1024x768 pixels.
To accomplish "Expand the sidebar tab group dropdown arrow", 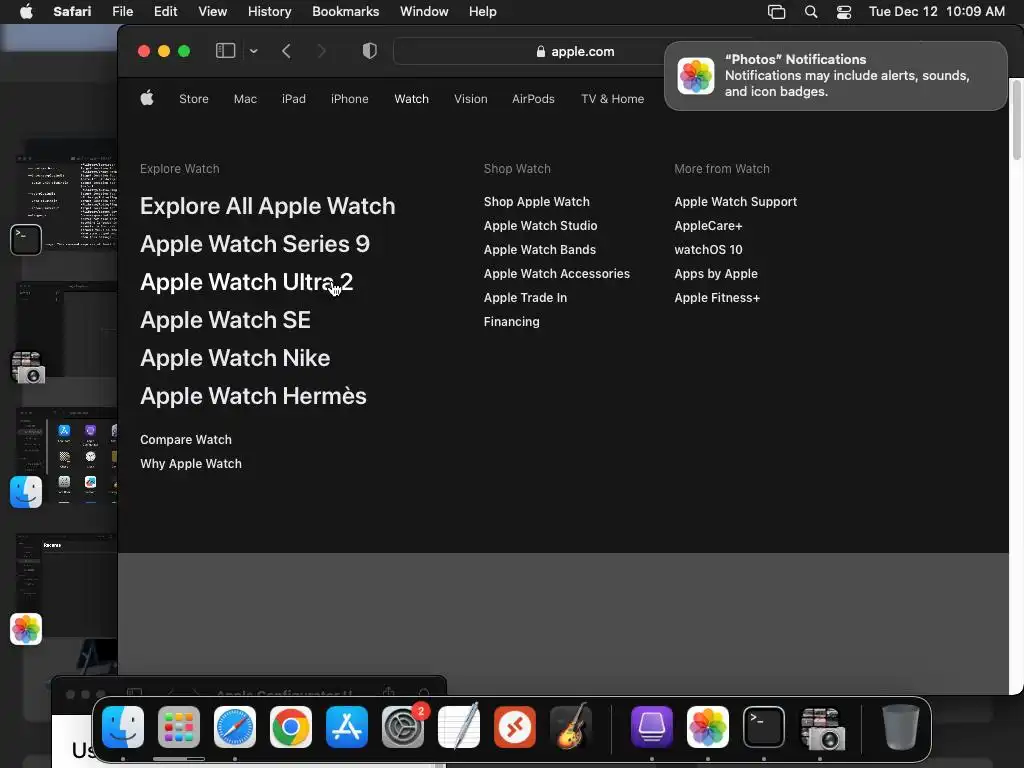I will point(253,51).
